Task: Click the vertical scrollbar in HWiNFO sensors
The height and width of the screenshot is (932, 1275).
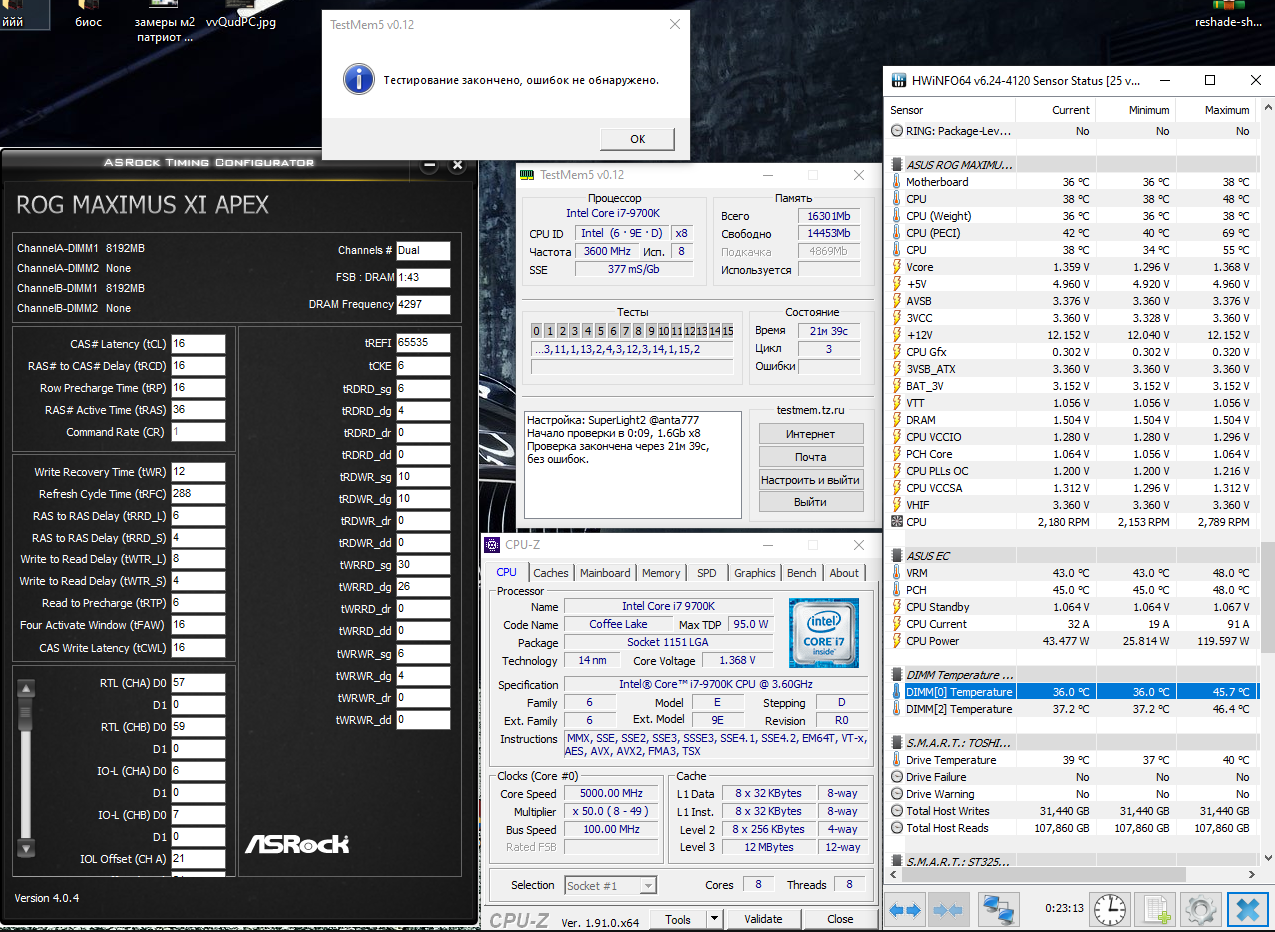Action: click(x=1267, y=598)
